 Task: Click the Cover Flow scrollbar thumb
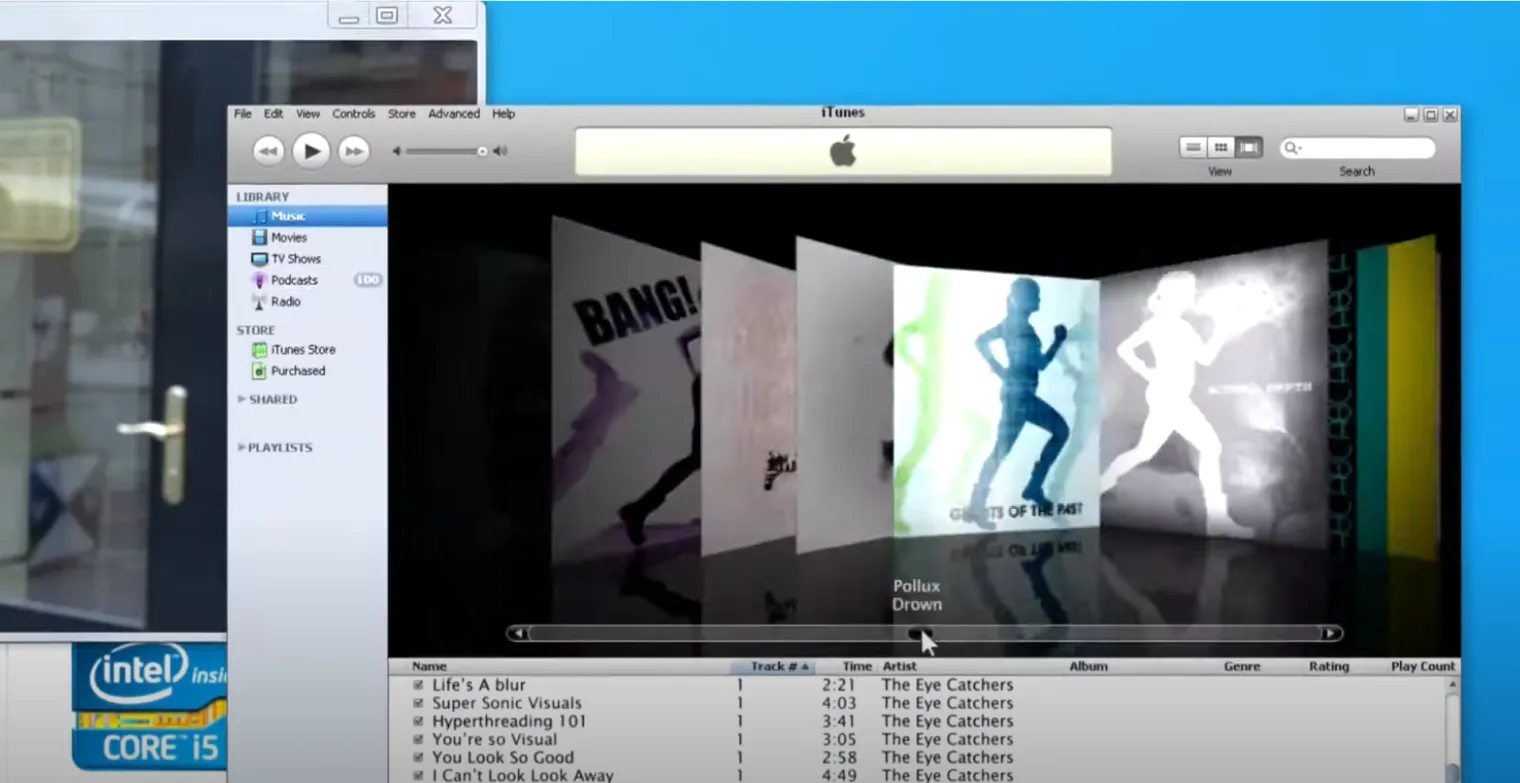coord(920,633)
